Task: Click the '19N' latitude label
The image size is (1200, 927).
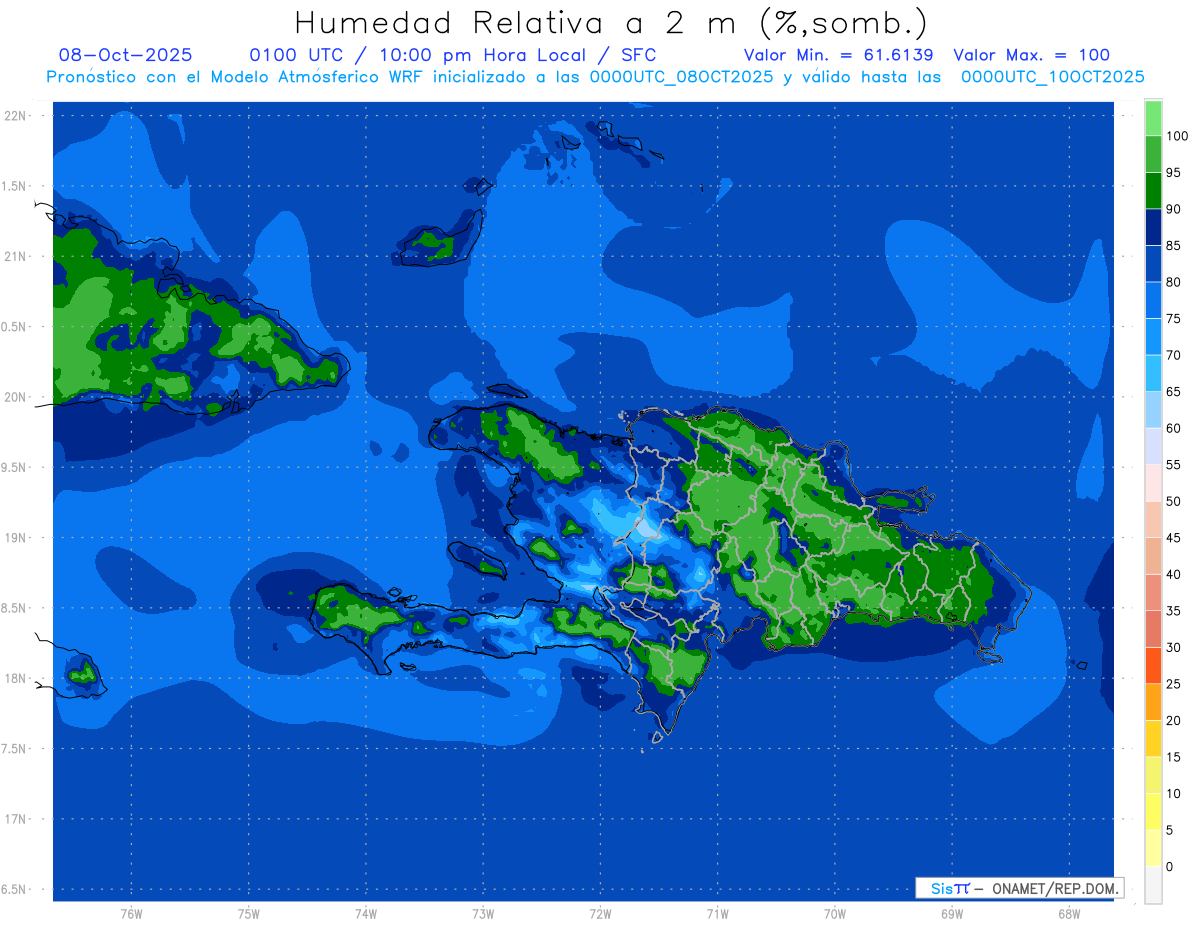Action: tap(16, 538)
